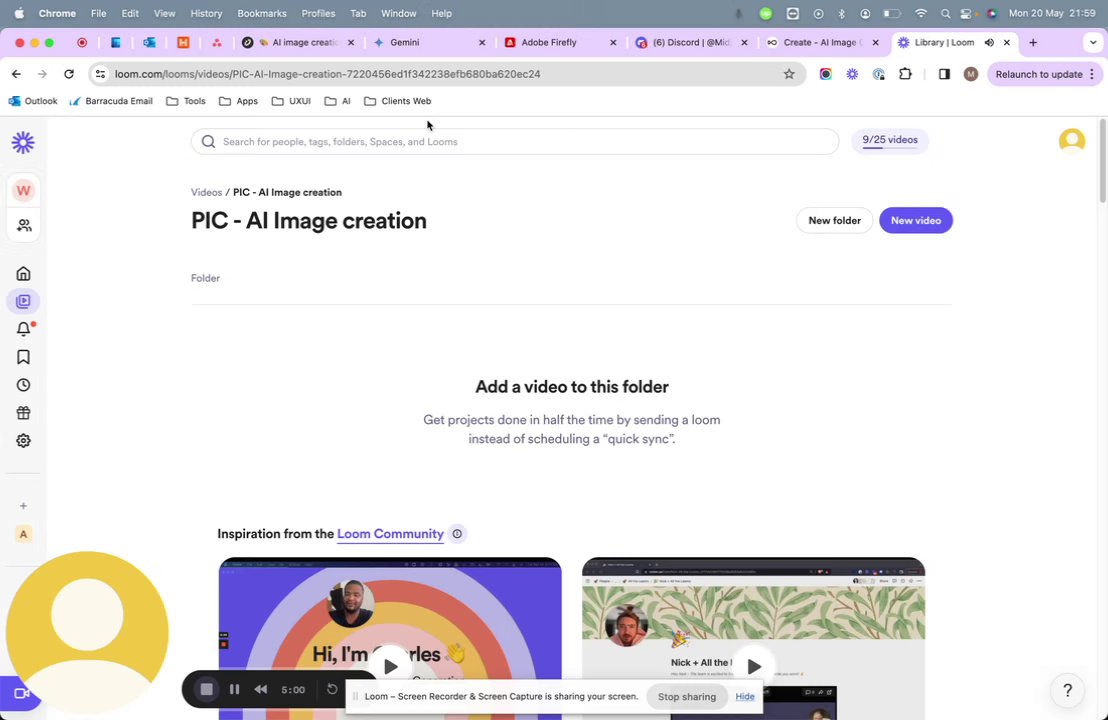Open the gift rewards icon
The width and height of the screenshot is (1108, 720).
23,413
